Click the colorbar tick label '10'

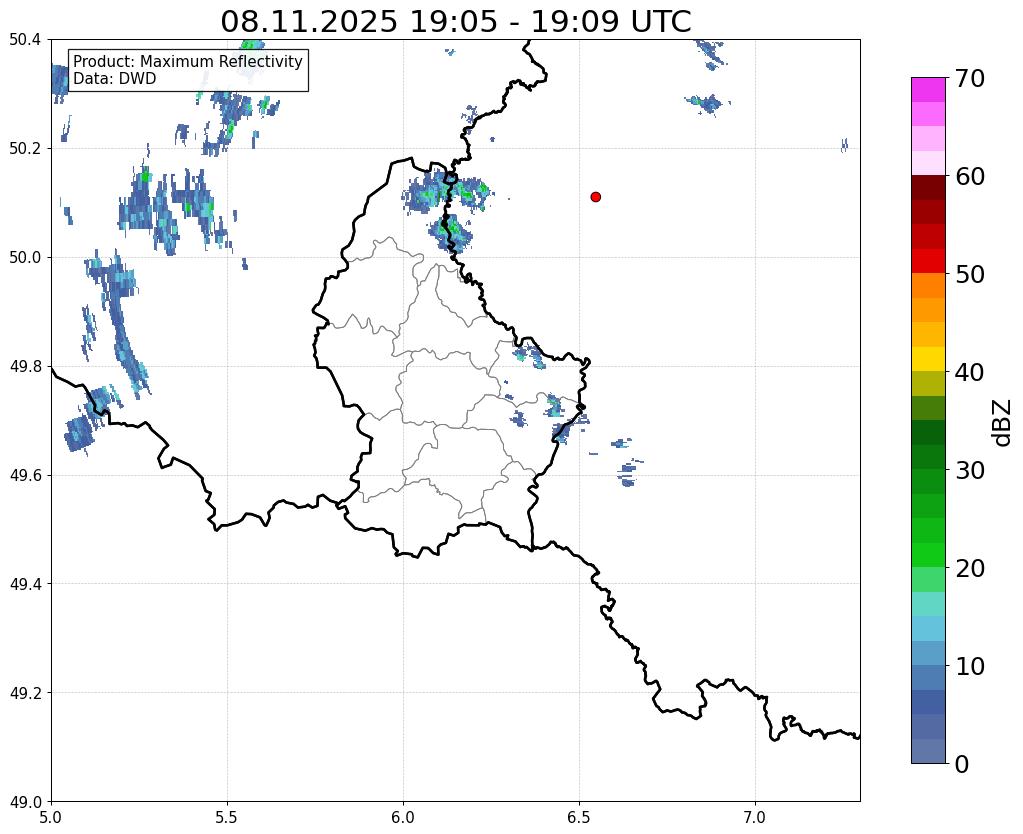pos(970,666)
